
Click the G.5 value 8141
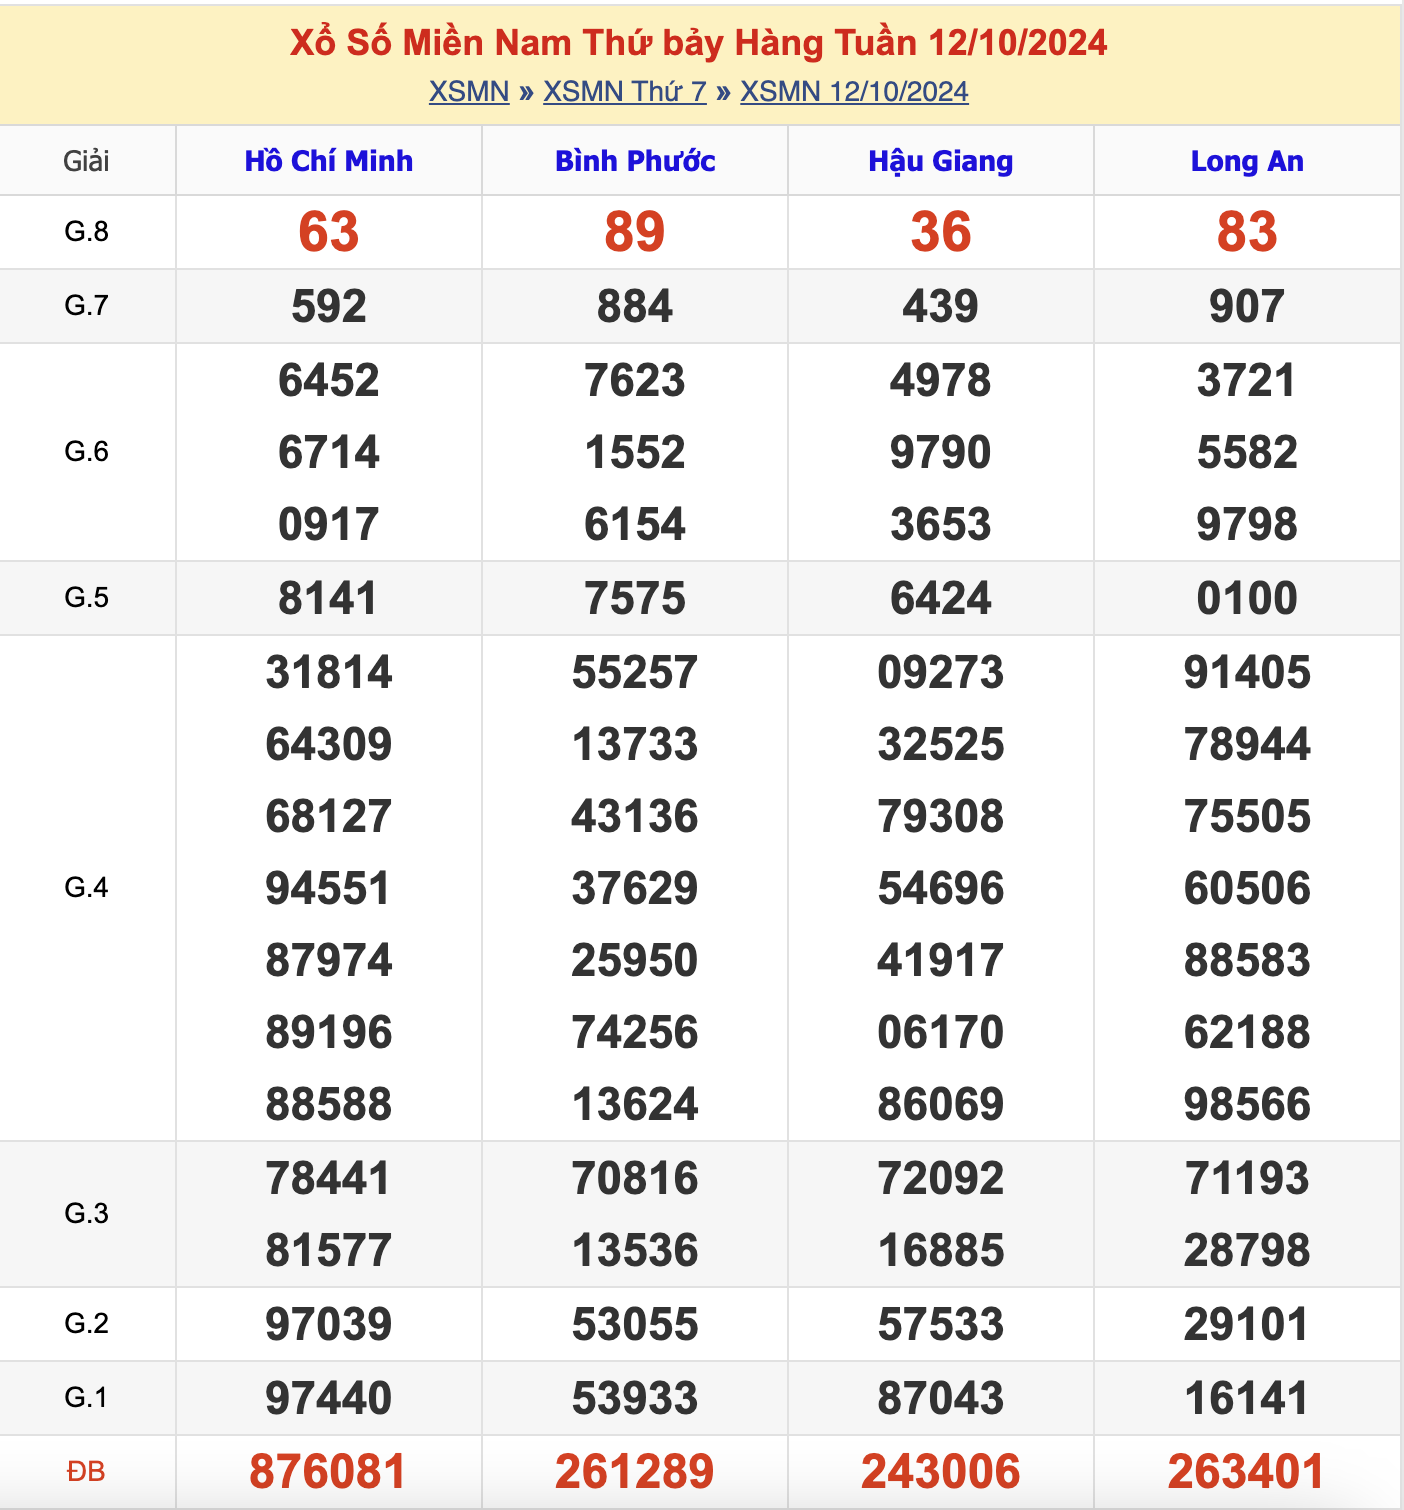tap(329, 598)
